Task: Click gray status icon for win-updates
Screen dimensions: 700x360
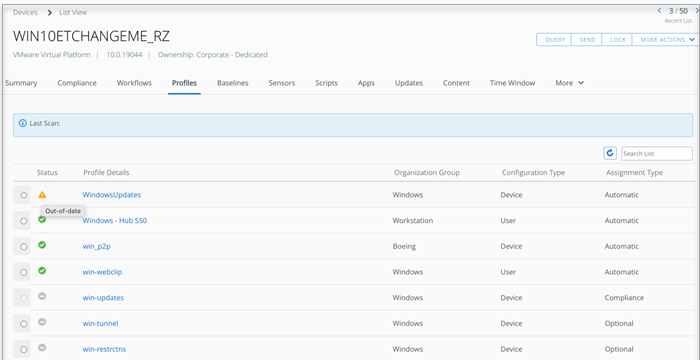Action: [42, 296]
